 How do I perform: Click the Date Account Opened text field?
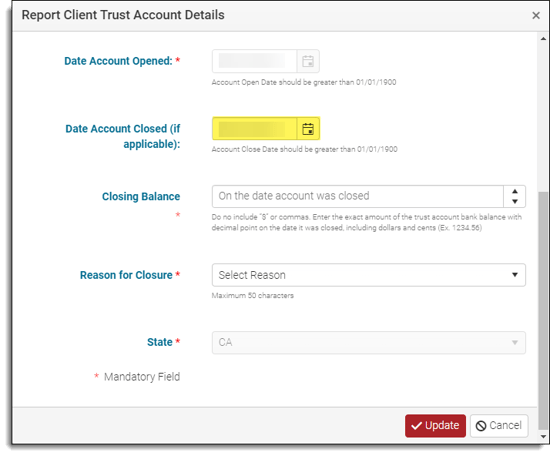(255, 61)
